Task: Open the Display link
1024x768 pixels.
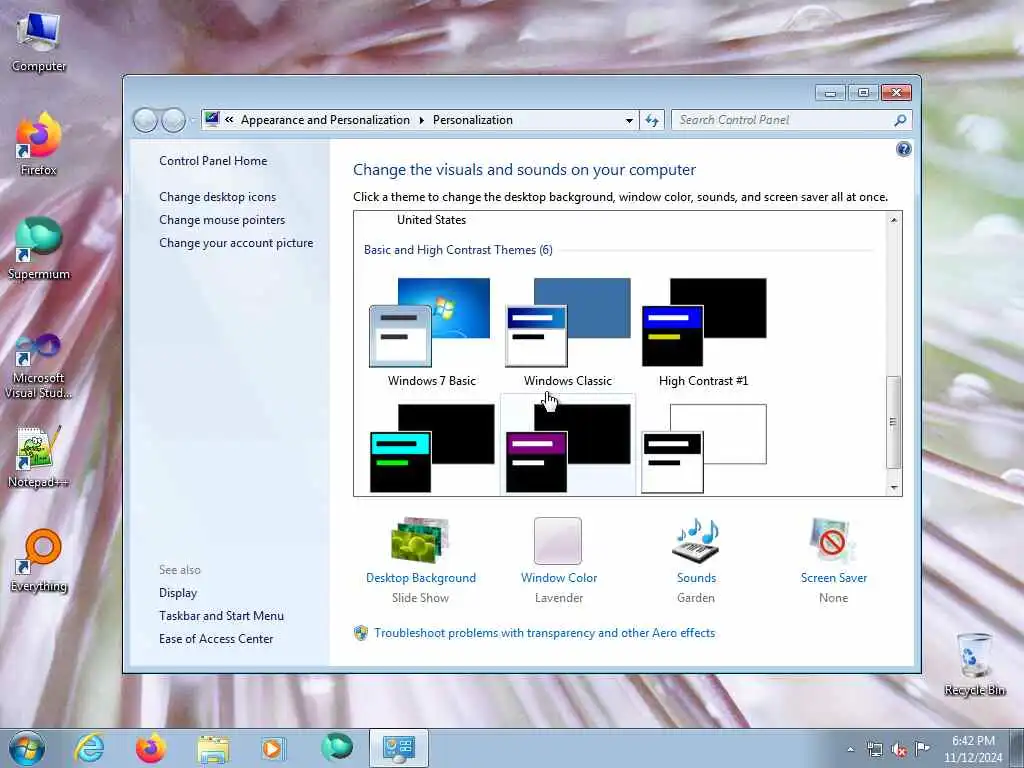Action: 178,592
